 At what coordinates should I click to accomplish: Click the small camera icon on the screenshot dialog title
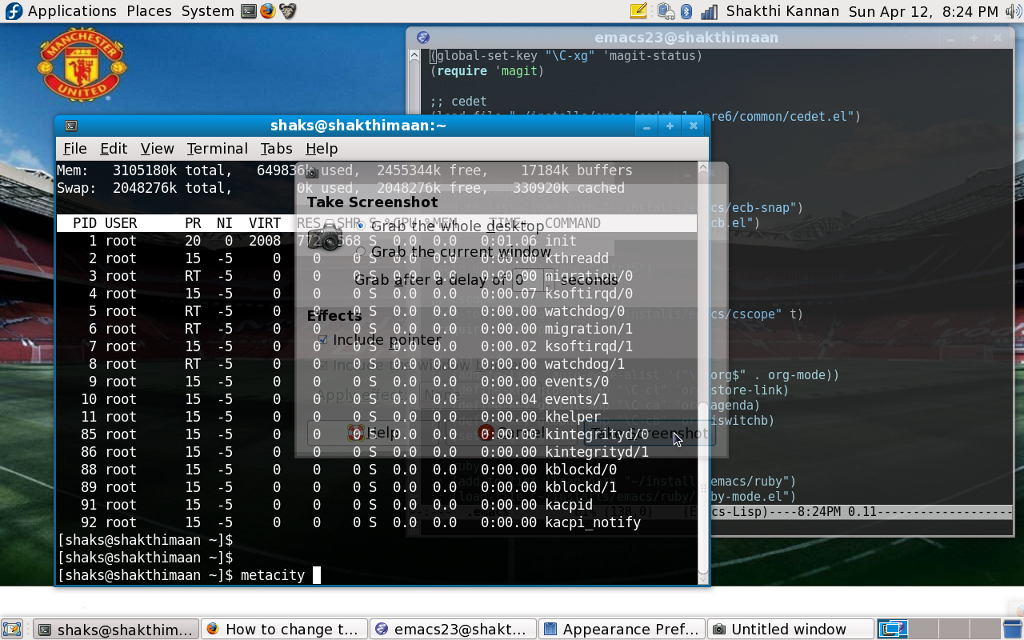[x=312, y=172]
